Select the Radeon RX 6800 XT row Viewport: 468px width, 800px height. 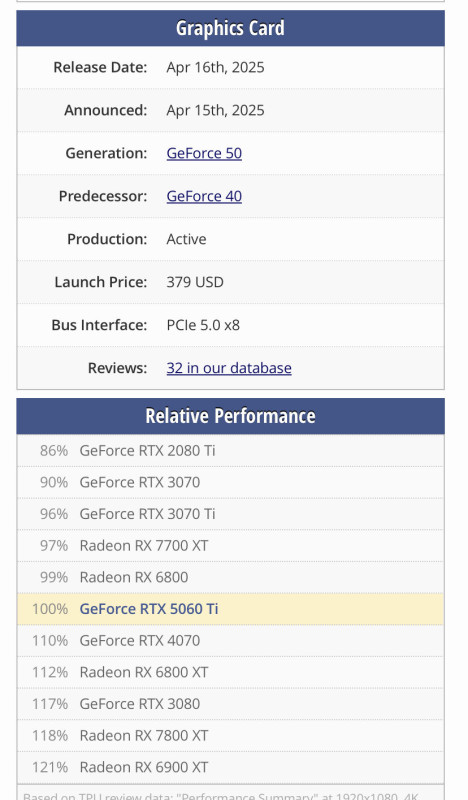[x=231, y=672]
